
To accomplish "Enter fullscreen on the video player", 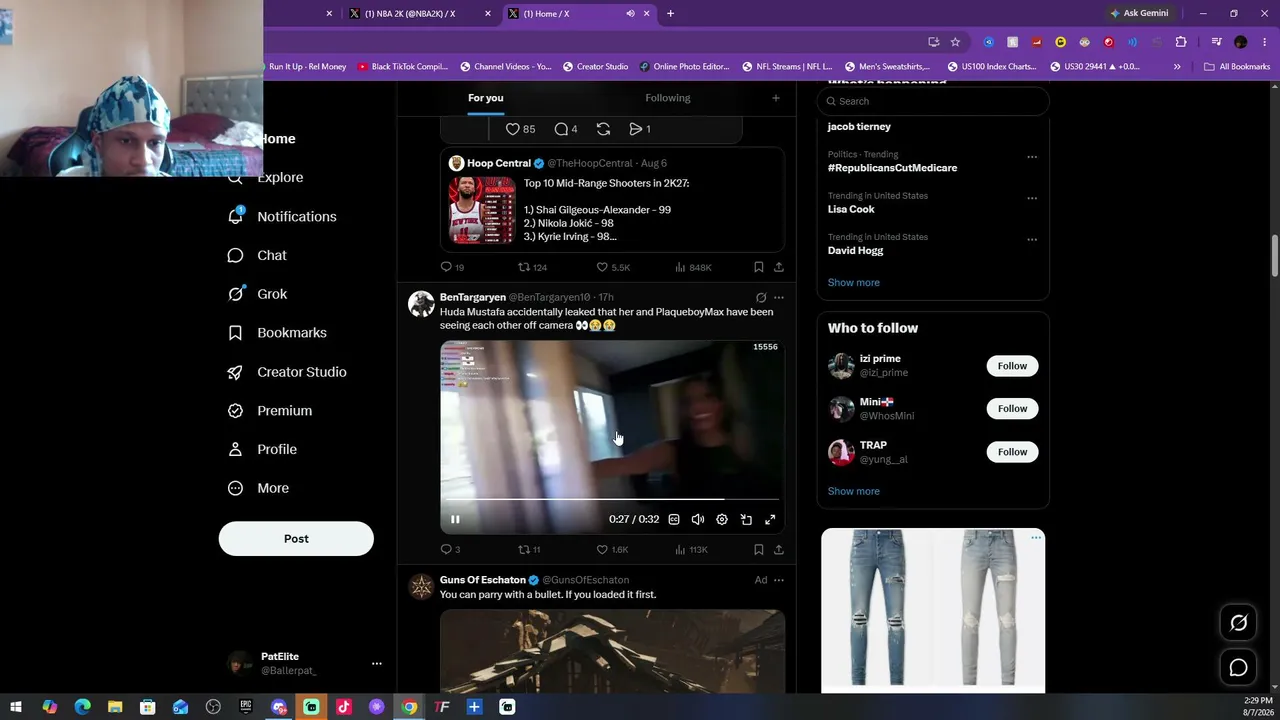I will [770, 519].
